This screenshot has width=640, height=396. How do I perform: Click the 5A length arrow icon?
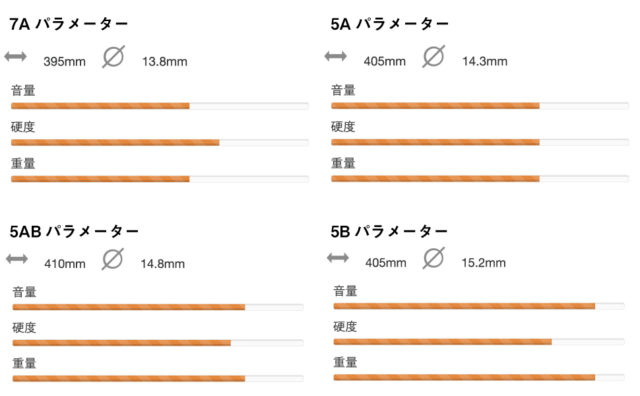(336, 56)
